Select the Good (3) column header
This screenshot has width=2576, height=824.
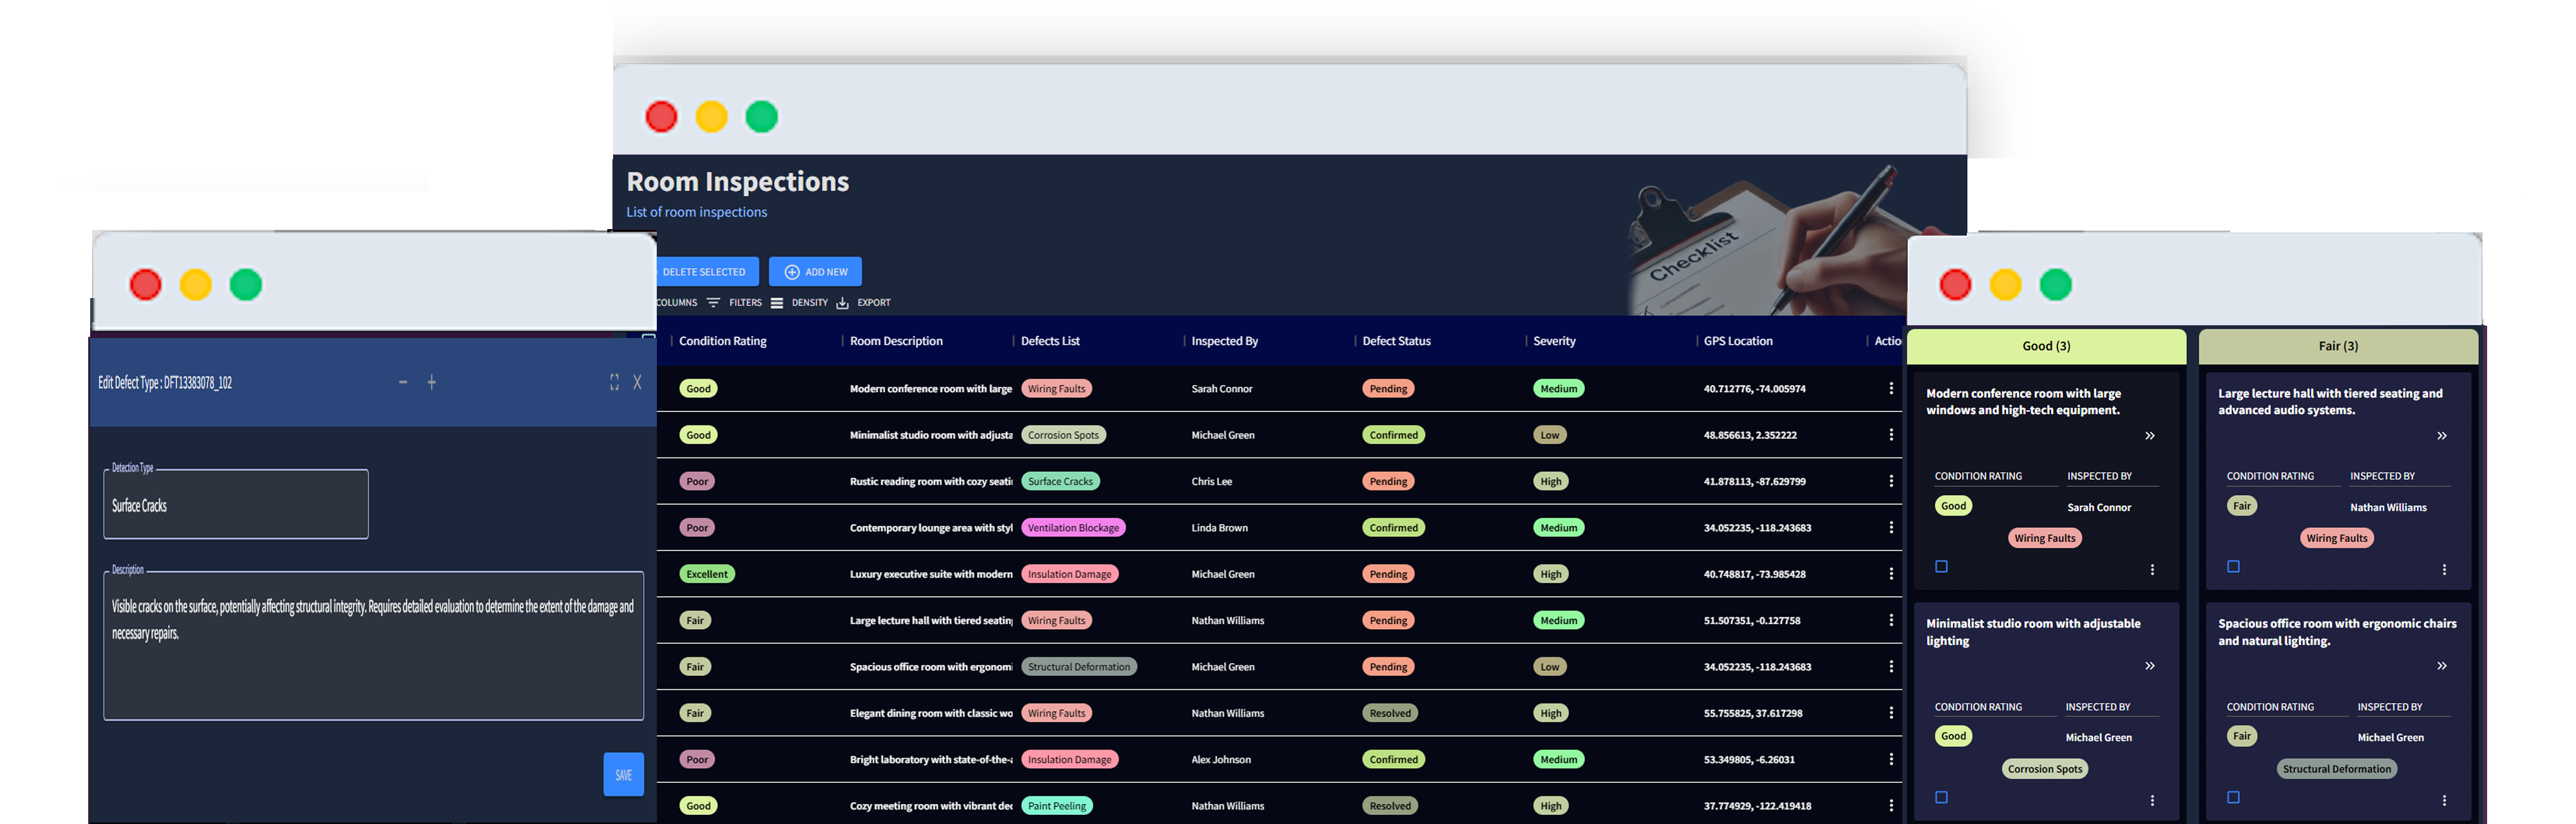[2046, 345]
